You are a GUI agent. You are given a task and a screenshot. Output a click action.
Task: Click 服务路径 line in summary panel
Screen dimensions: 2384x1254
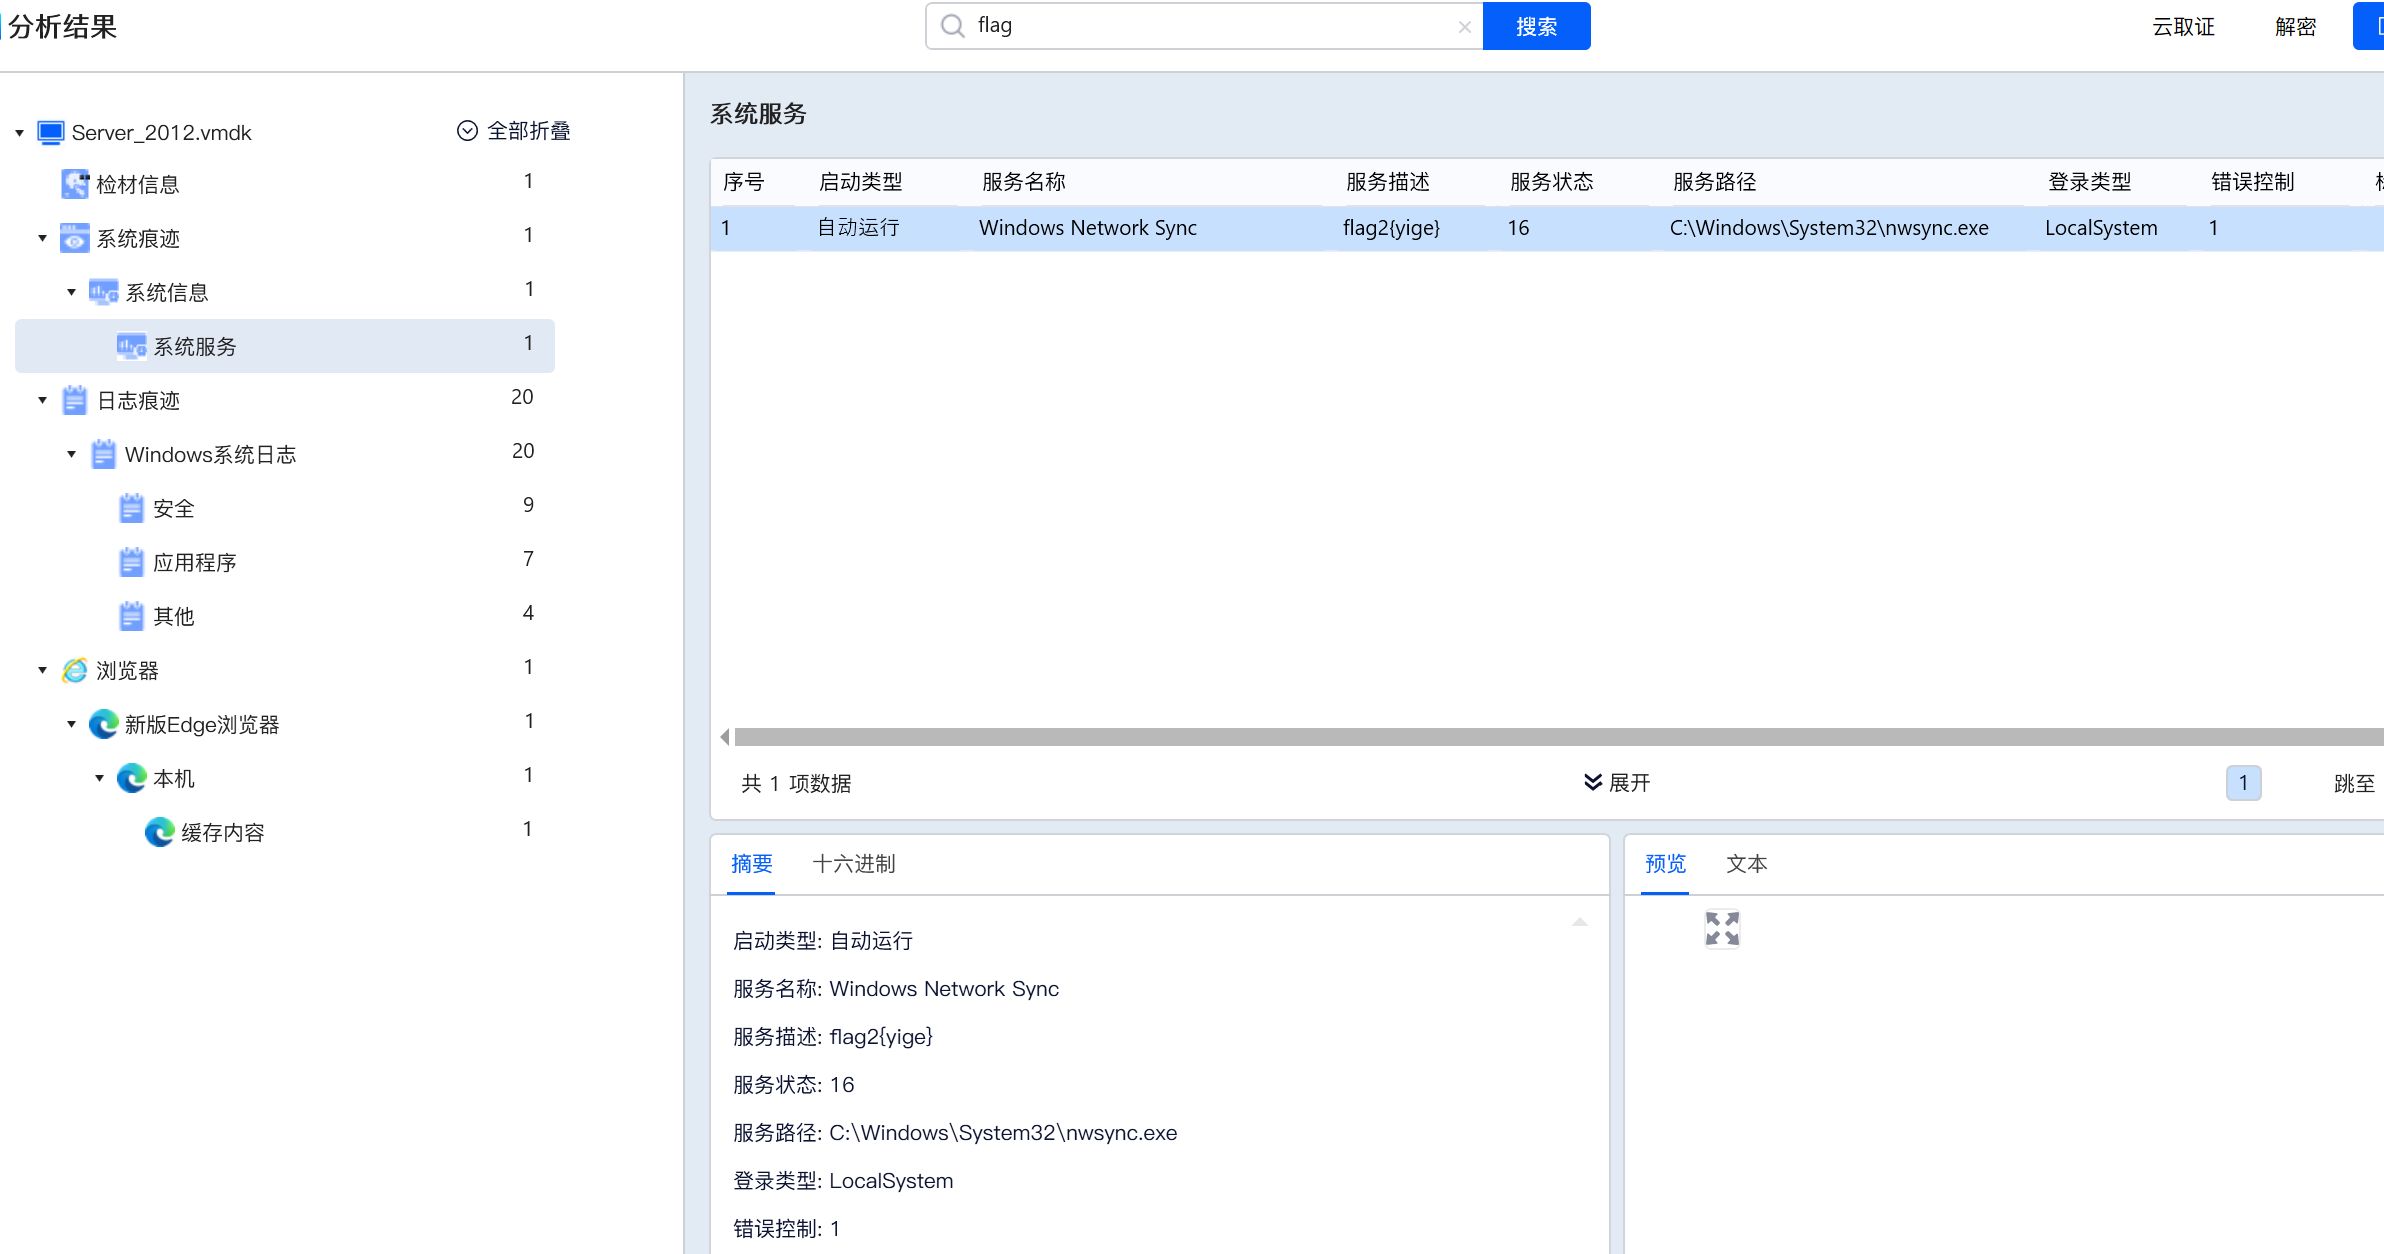click(955, 1133)
